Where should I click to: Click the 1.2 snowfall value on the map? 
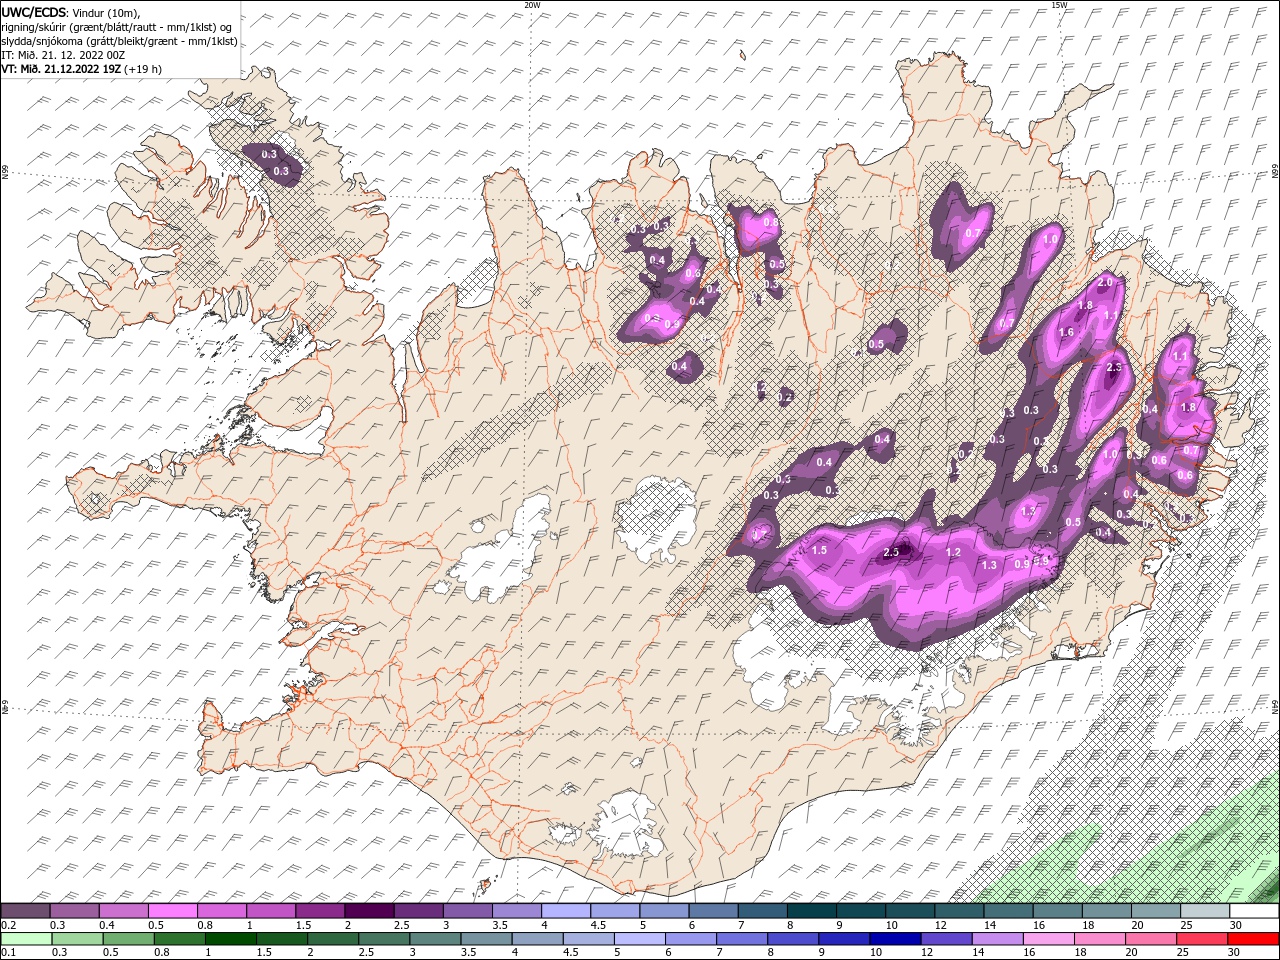(953, 553)
